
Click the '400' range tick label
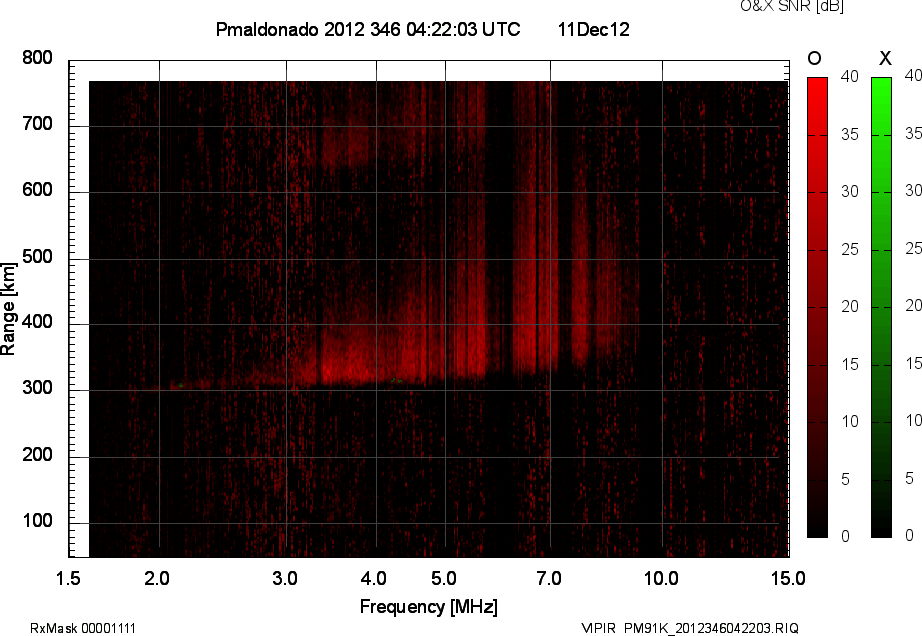pyautogui.click(x=37, y=322)
